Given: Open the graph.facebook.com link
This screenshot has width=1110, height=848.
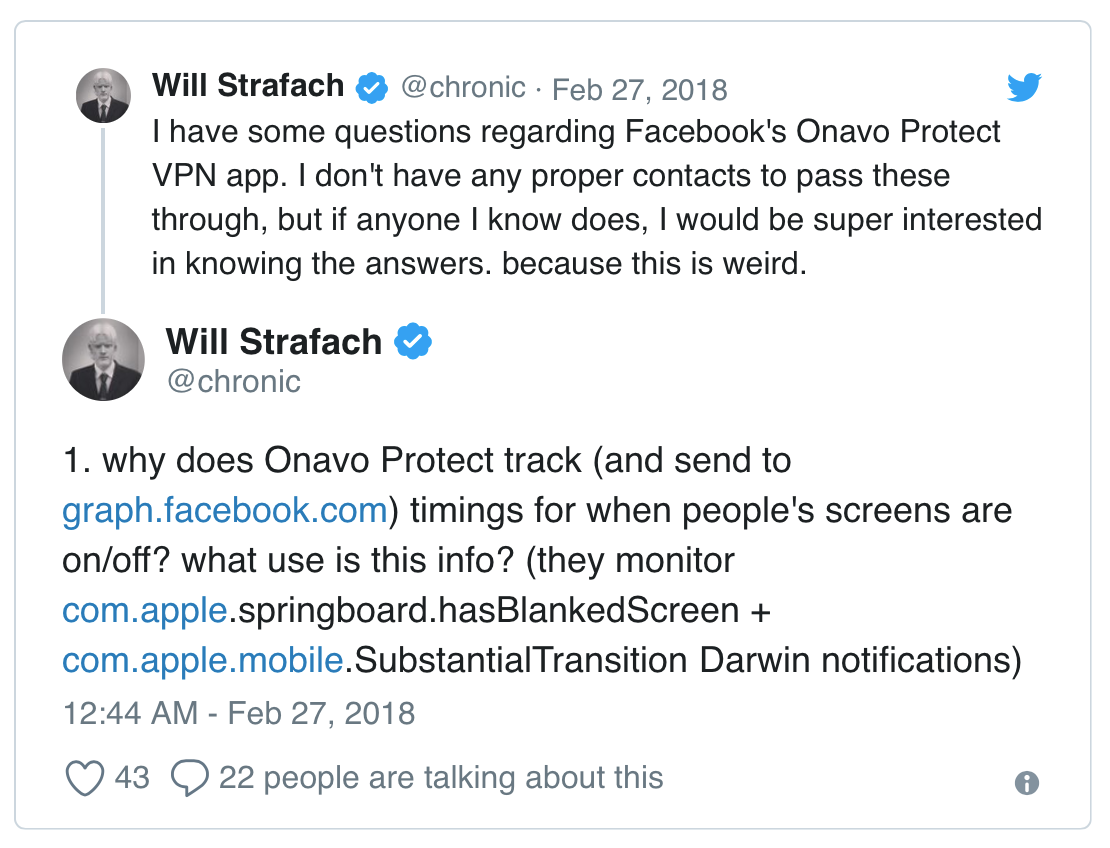Looking at the screenshot, I should [224, 510].
